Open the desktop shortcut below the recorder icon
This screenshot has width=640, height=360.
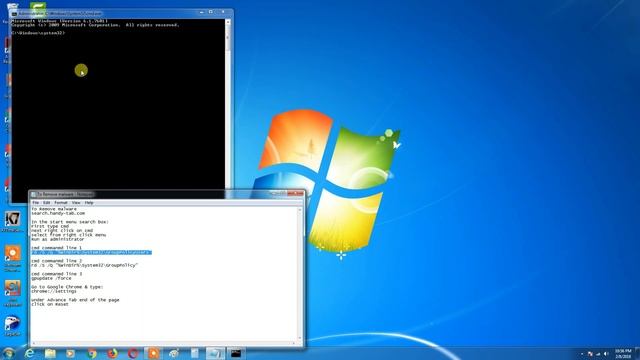click(13, 293)
